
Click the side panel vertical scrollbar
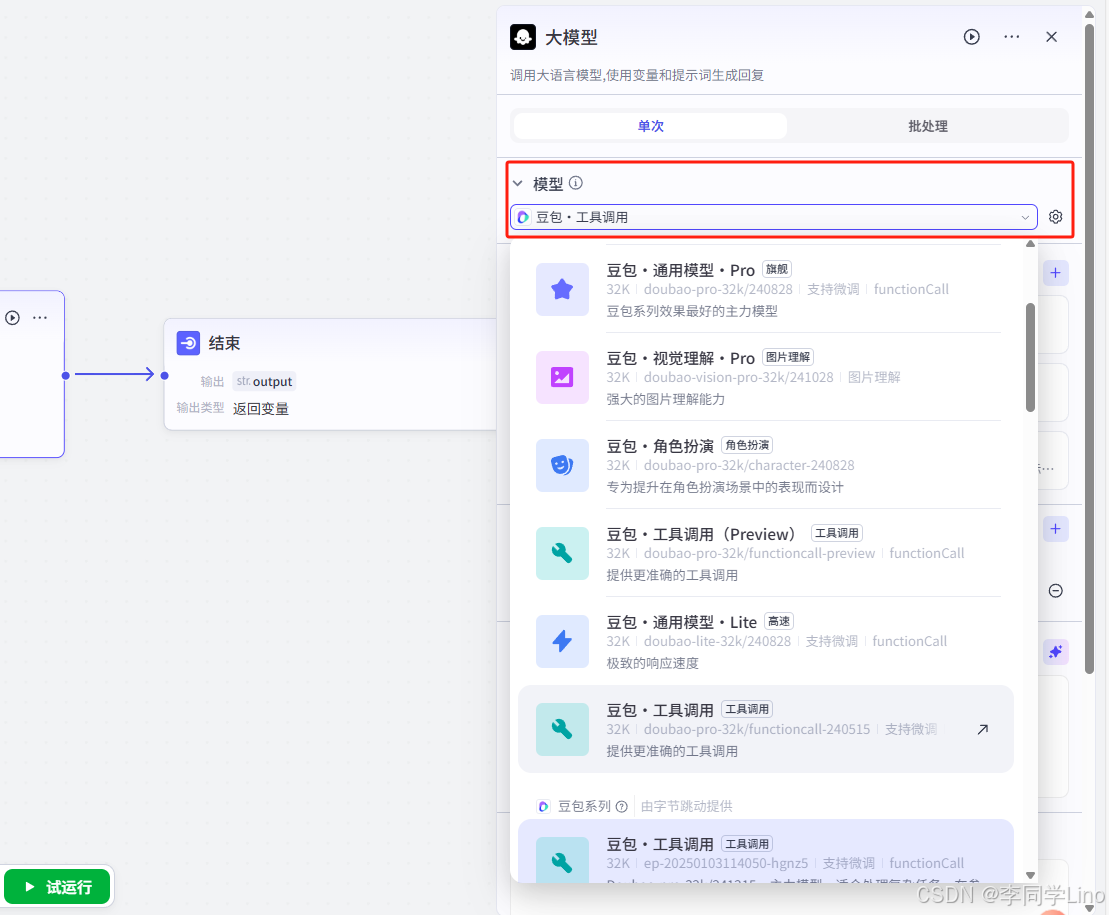1089,348
